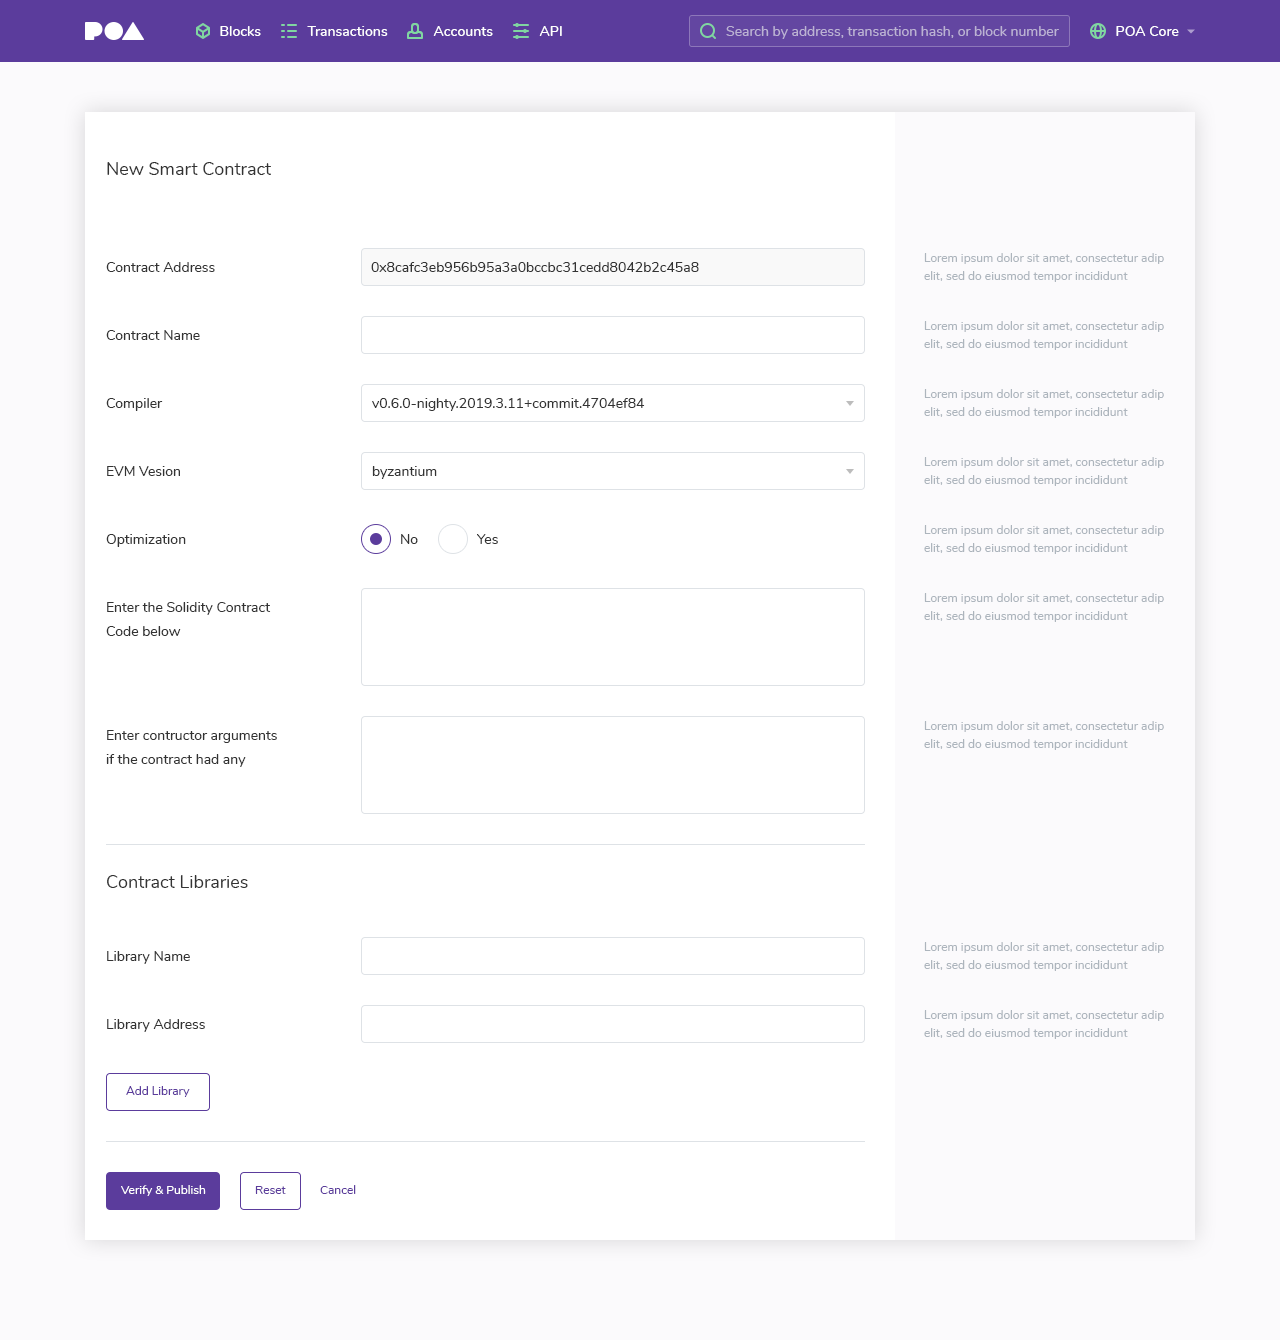This screenshot has width=1280, height=1340.
Task: Select the Yes optimization radio button
Action: click(453, 539)
